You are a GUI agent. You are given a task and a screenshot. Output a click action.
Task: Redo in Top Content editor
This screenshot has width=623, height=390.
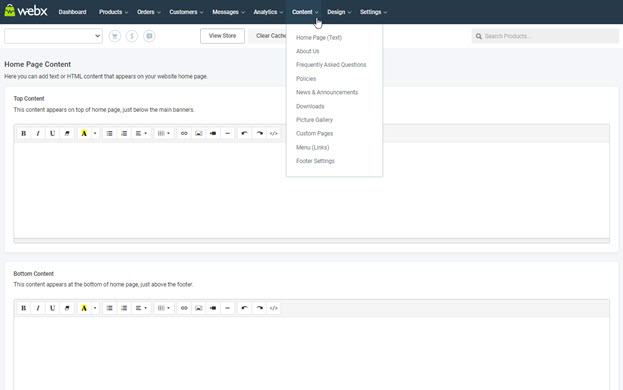259,133
